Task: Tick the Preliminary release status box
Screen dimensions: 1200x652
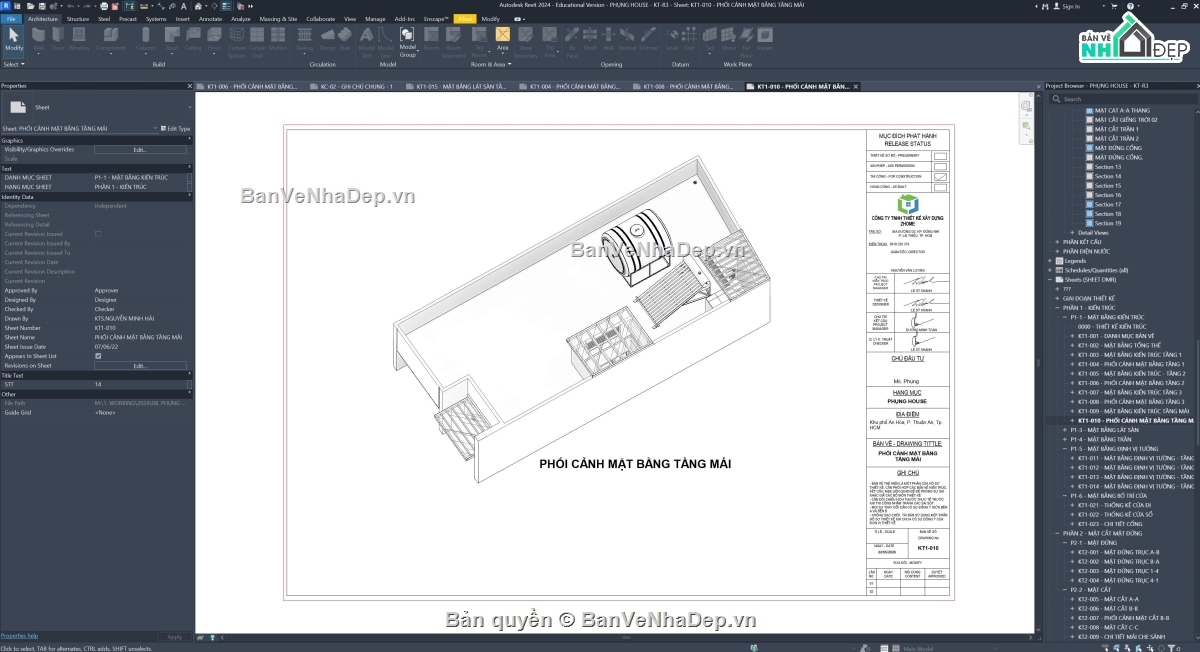Action: pos(940,157)
